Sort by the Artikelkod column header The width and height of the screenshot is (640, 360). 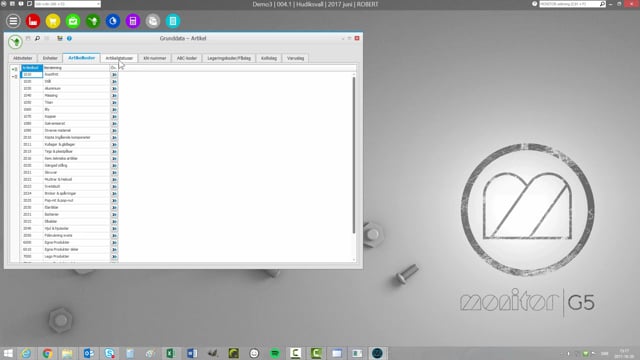coord(32,68)
